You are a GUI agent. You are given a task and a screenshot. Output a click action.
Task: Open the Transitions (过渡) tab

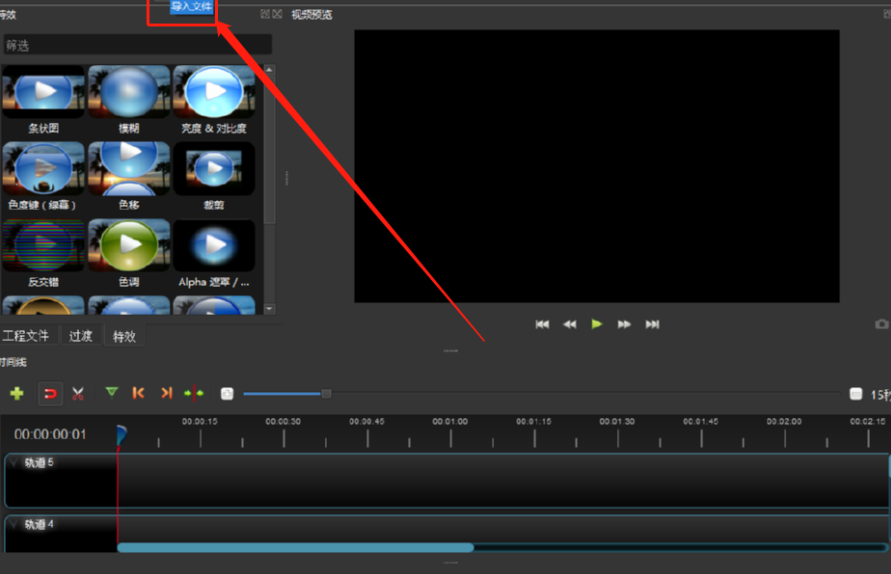[x=81, y=336]
